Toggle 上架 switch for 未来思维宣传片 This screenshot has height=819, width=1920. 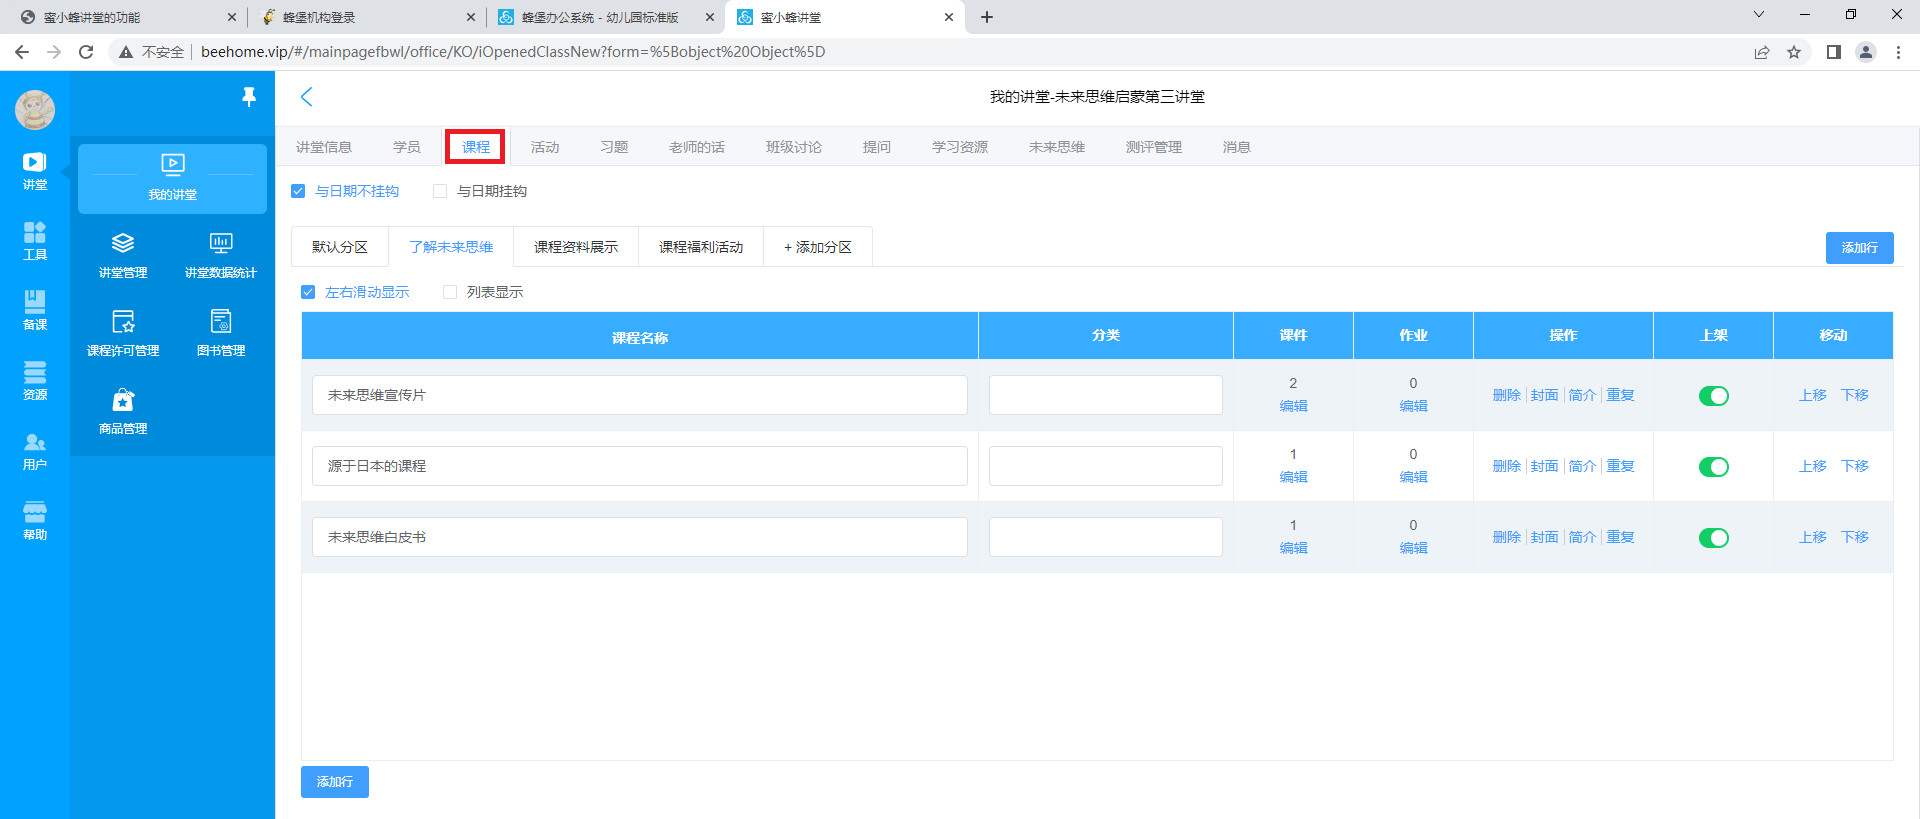coord(1713,396)
